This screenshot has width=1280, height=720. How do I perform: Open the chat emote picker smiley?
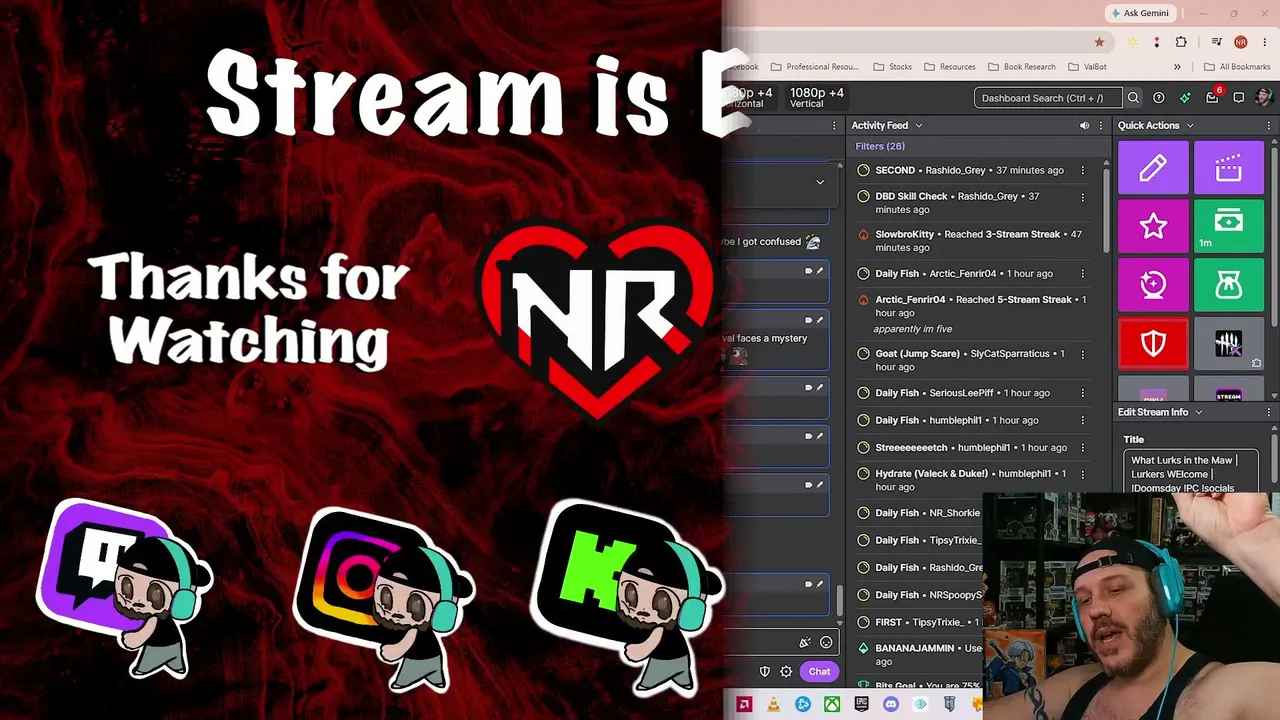click(x=826, y=643)
